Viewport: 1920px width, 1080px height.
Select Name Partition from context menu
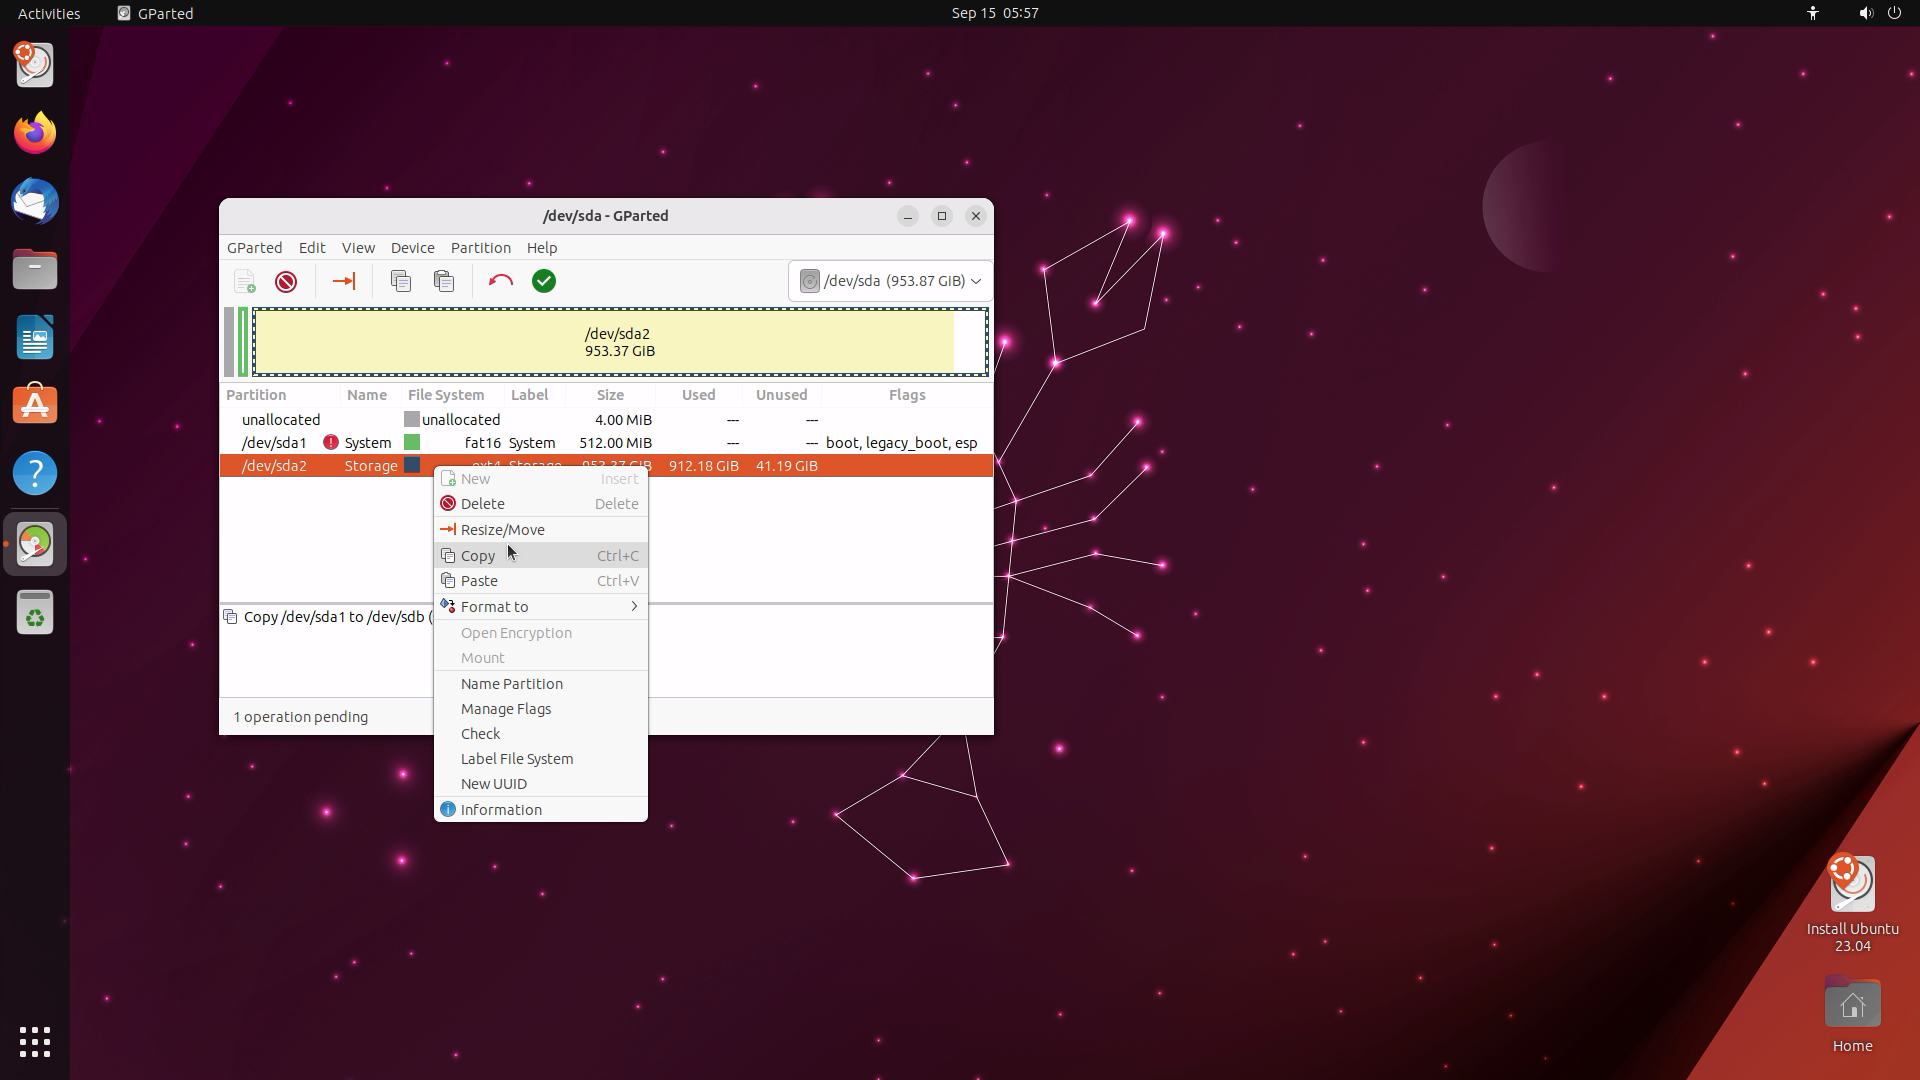click(541, 684)
